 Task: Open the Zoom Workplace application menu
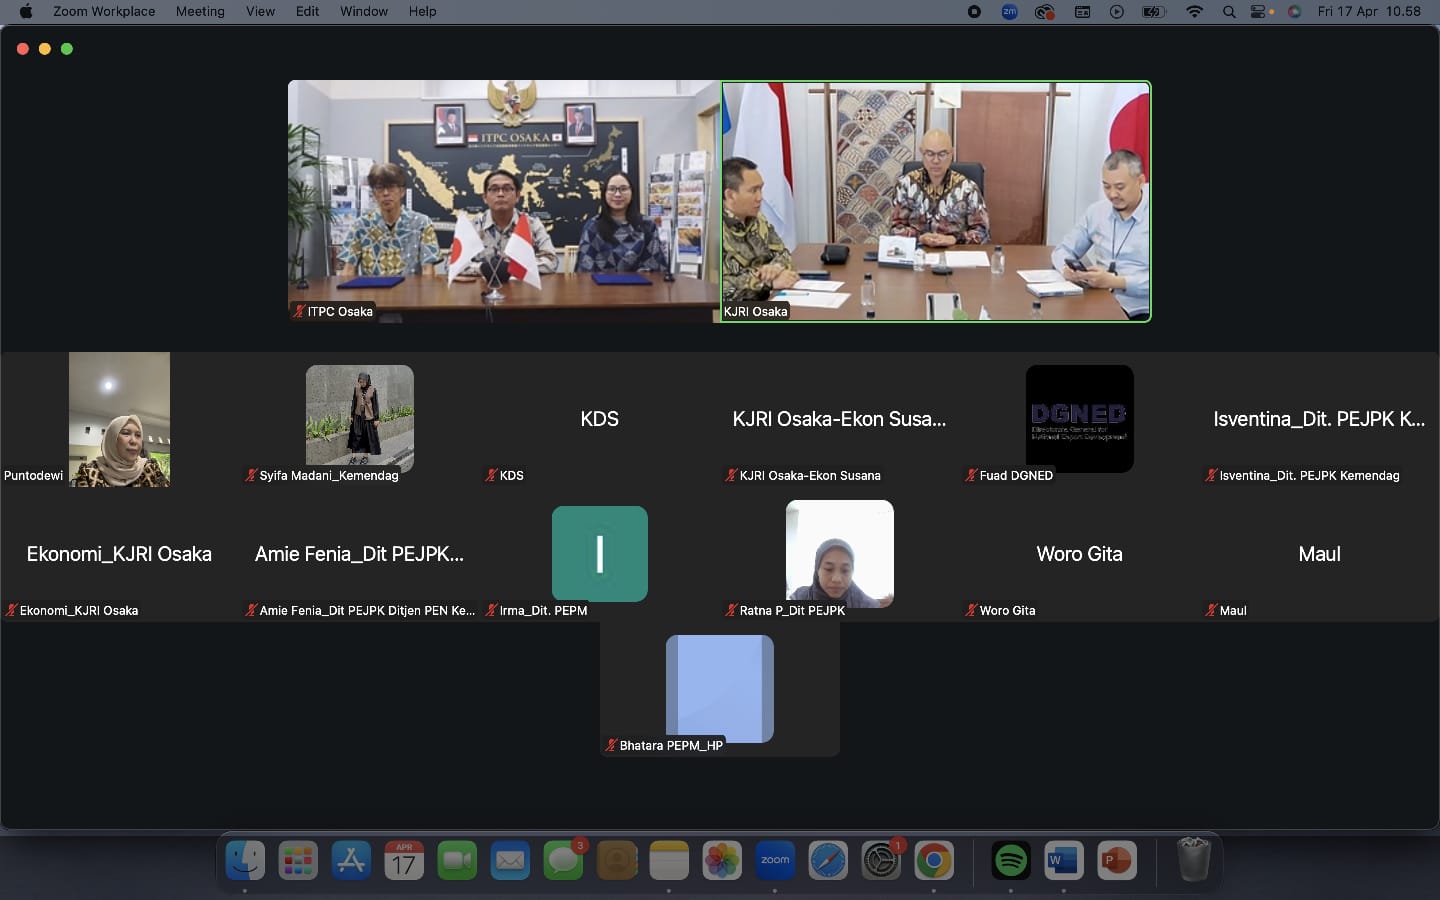tap(104, 12)
